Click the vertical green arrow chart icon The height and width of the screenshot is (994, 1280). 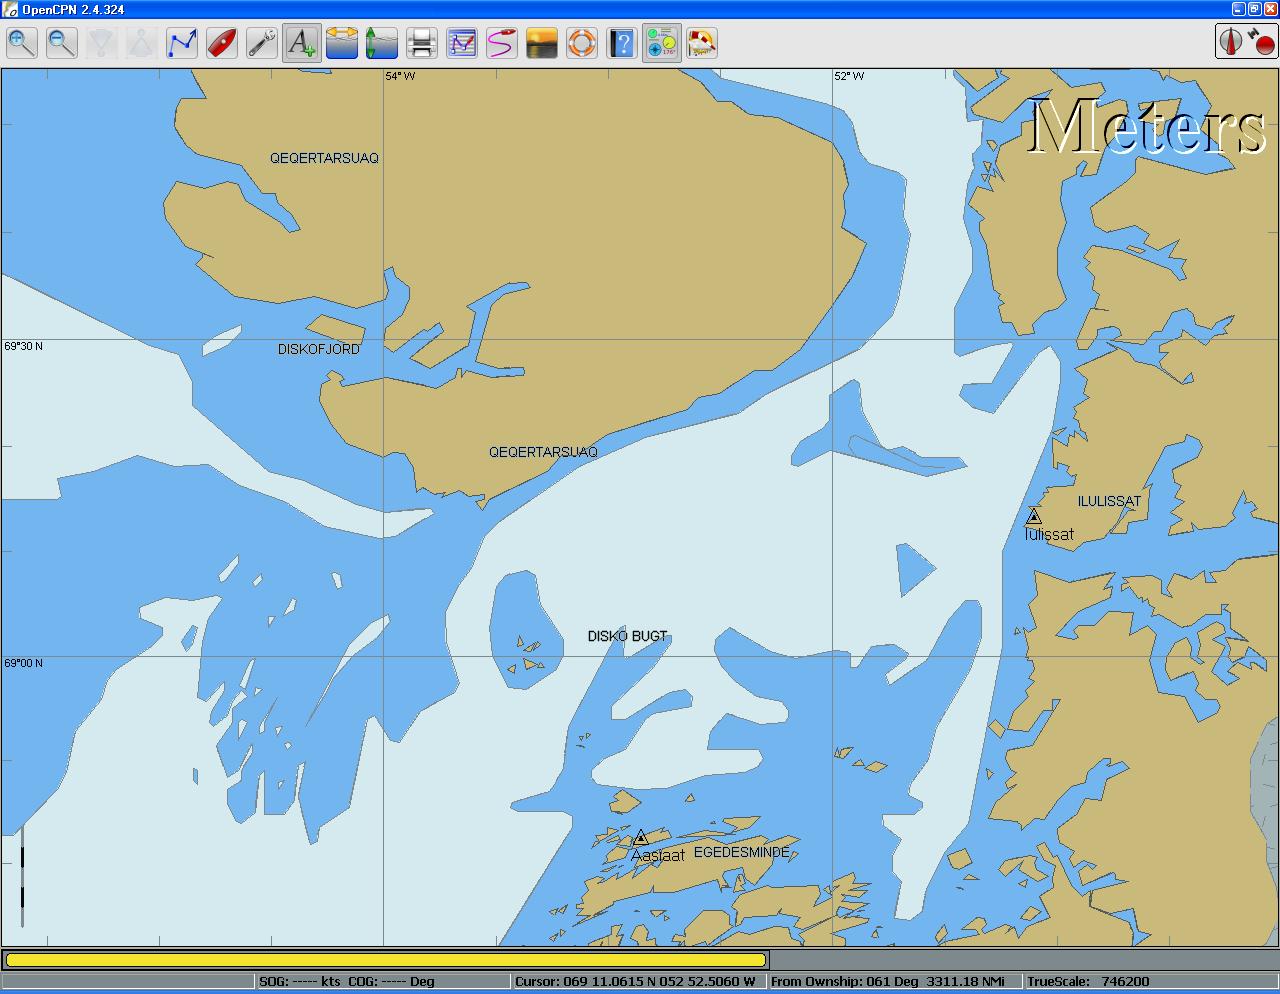(x=381, y=43)
